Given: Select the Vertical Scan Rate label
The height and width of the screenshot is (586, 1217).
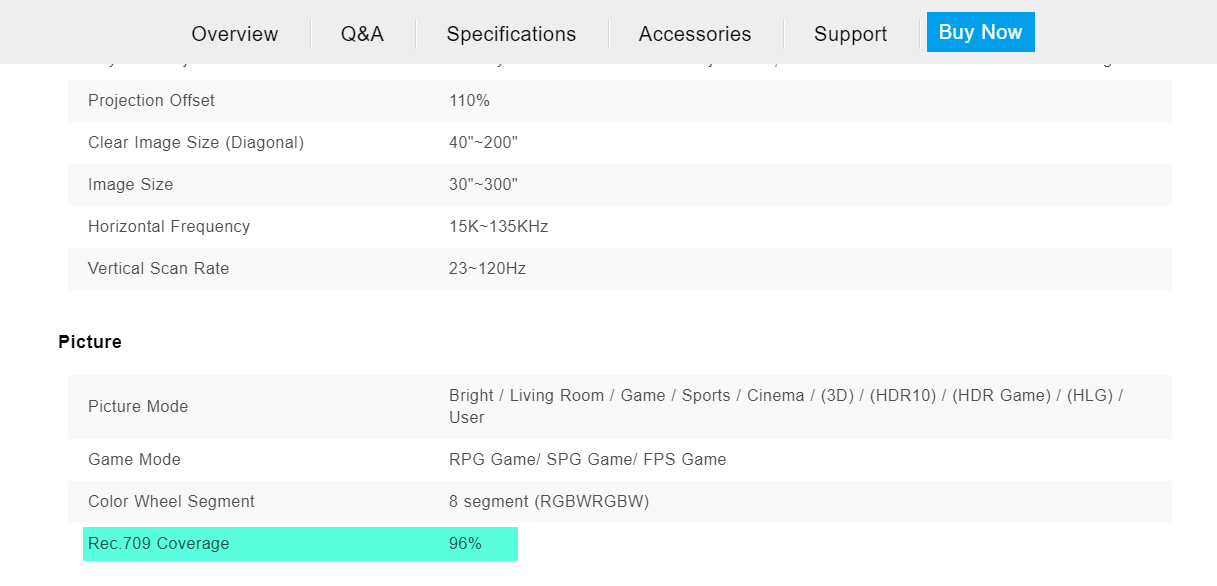Looking at the screenshot, I should pos(158,269).
